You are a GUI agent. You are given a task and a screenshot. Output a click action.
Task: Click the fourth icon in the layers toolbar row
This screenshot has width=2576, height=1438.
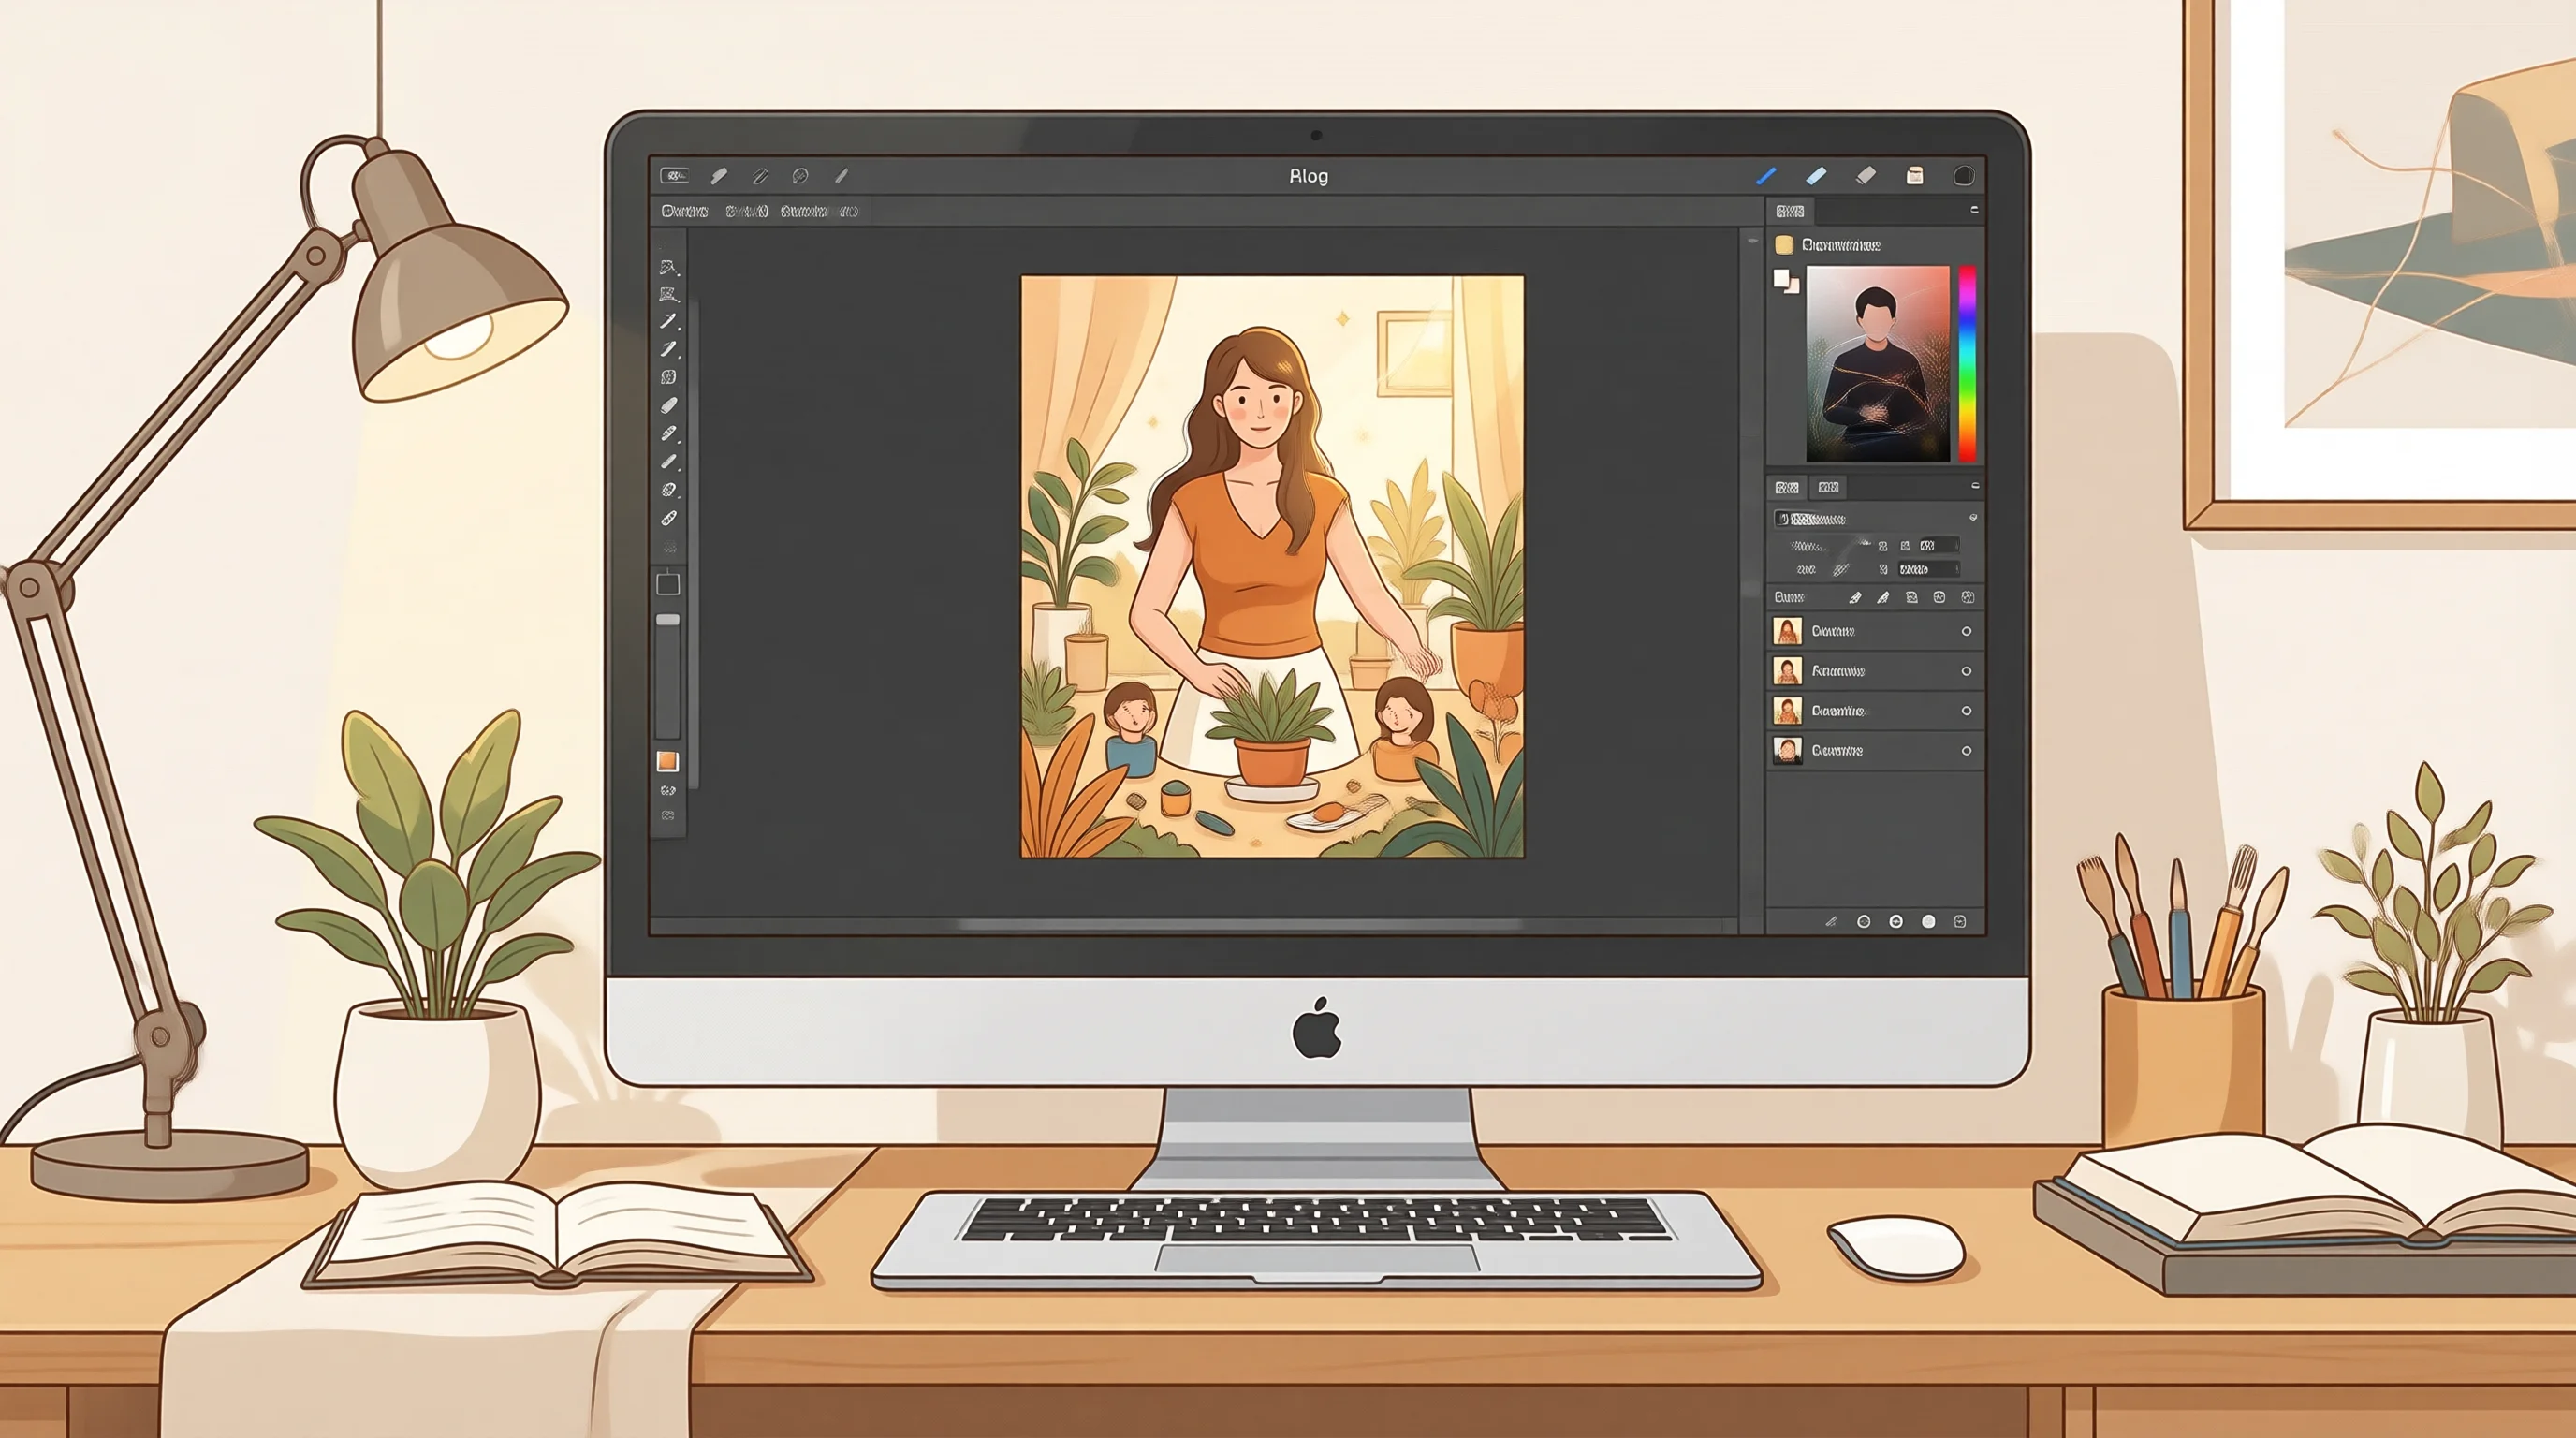[1940, 597]
